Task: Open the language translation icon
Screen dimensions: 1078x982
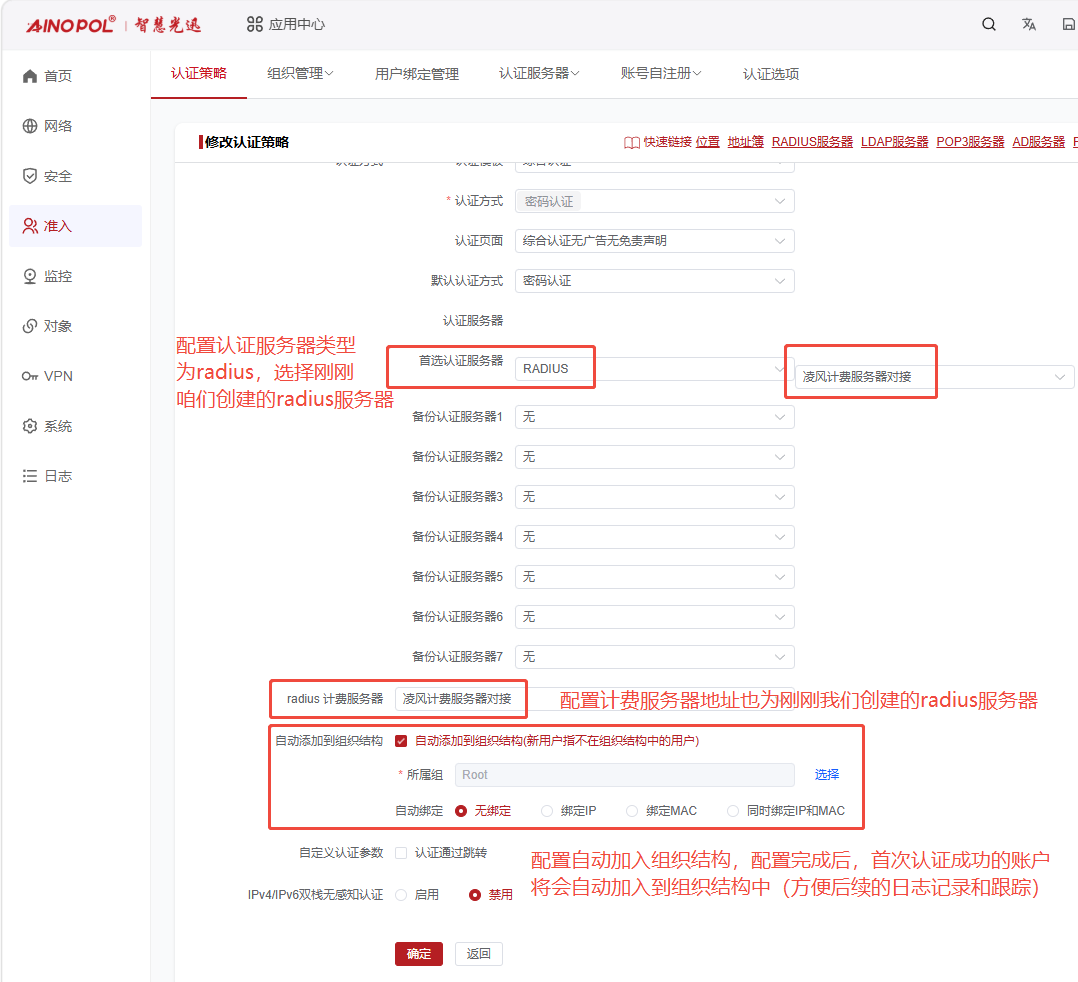Action: point(1028,24)
